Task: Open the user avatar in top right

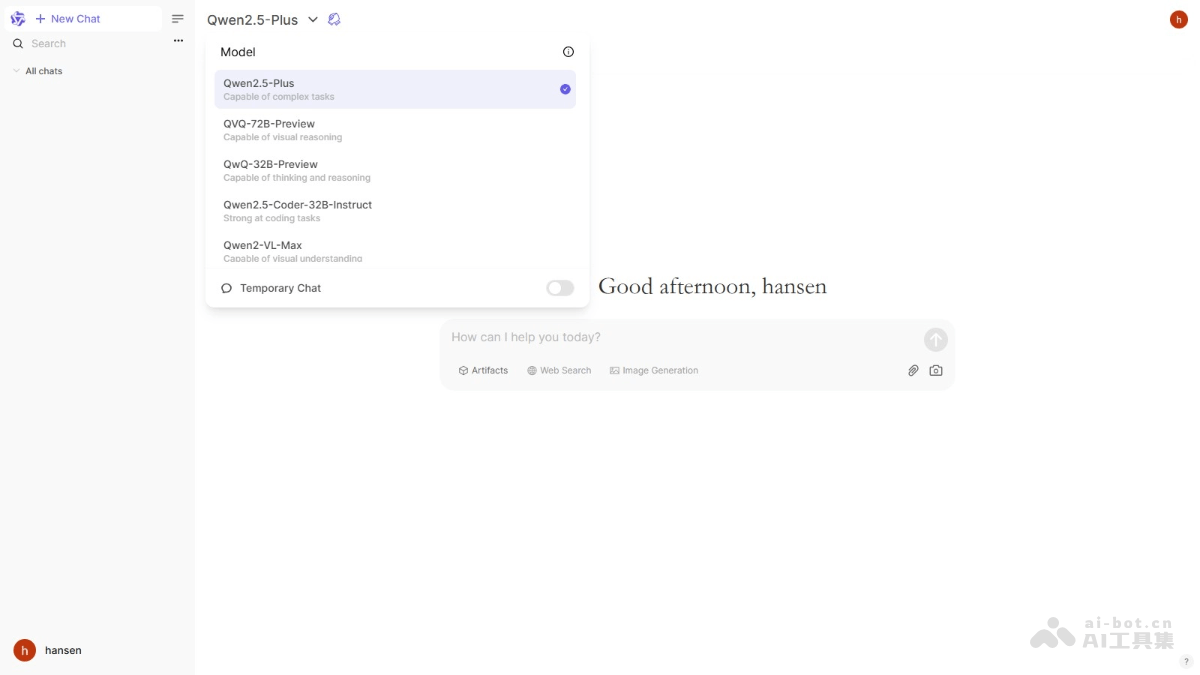Action: click(x=1178, y=19)
